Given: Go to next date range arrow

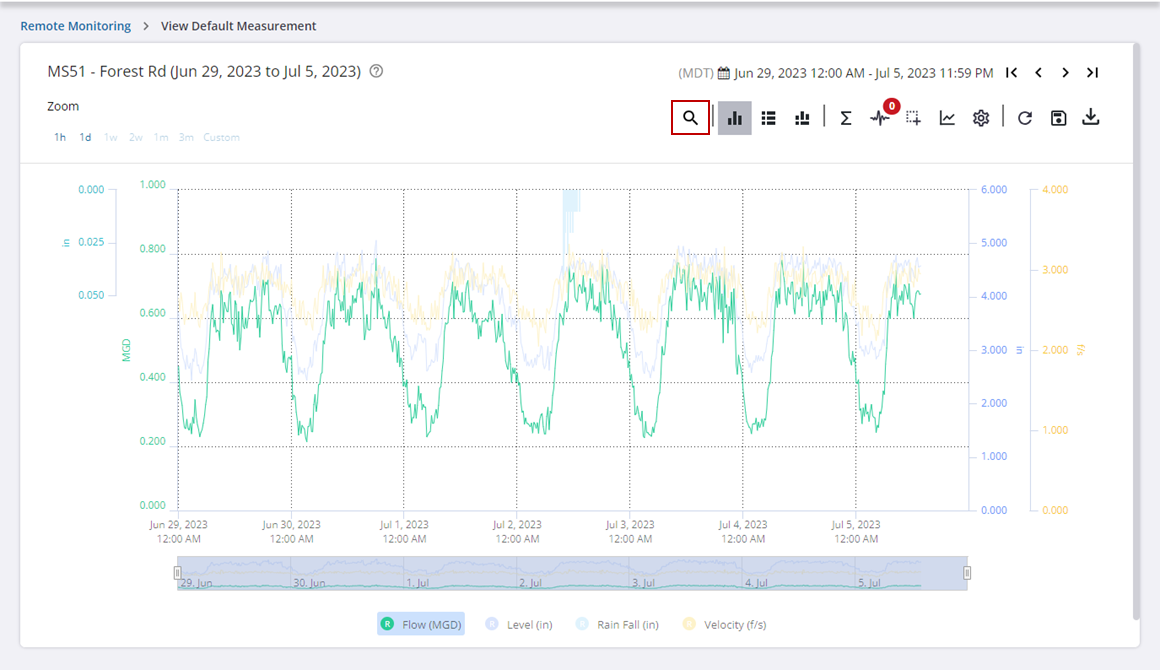Looking at the screenshot, I should pos(1065,72).
